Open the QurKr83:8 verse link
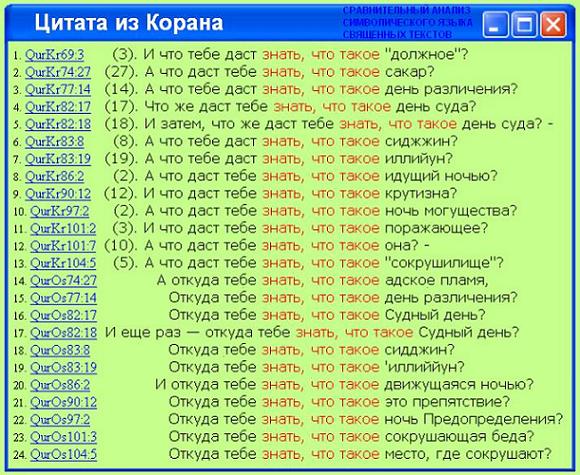 tap(54, 142)
